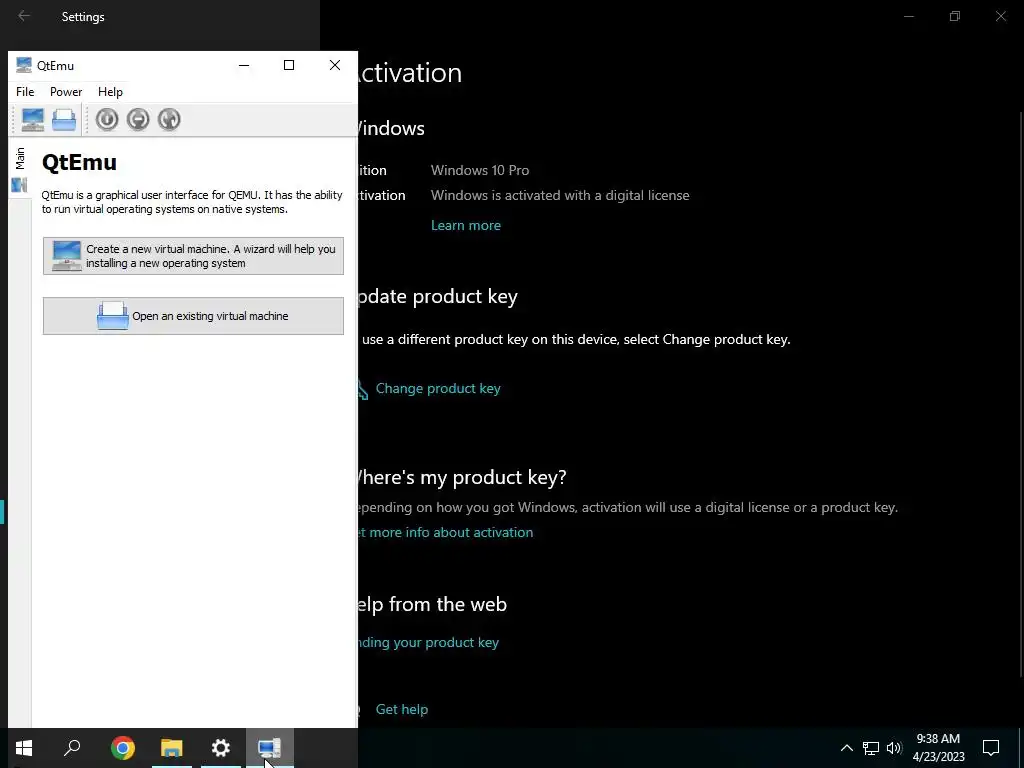Go back using the Settings back arrow

(x=24, y=16)
